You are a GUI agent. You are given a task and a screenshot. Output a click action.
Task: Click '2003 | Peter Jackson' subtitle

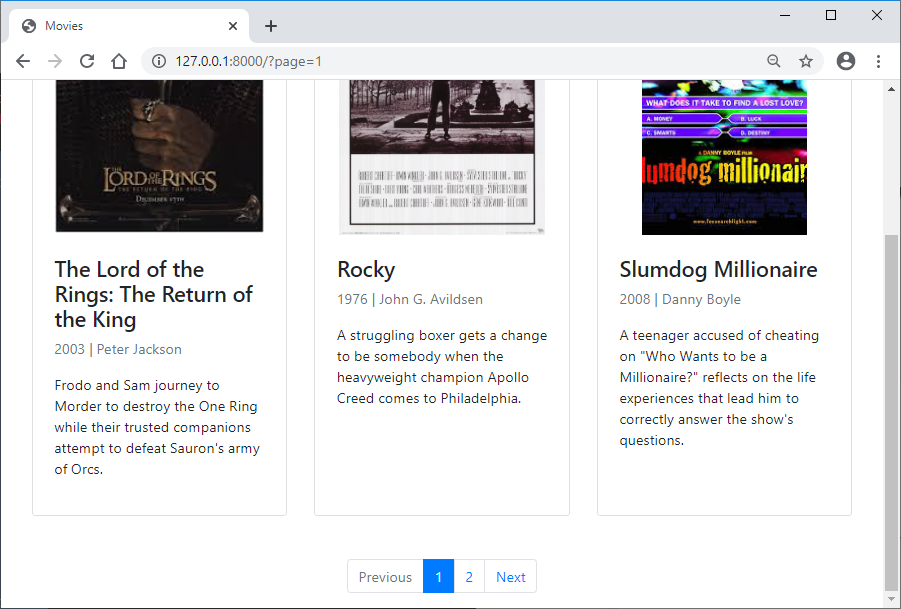(118, 349)
